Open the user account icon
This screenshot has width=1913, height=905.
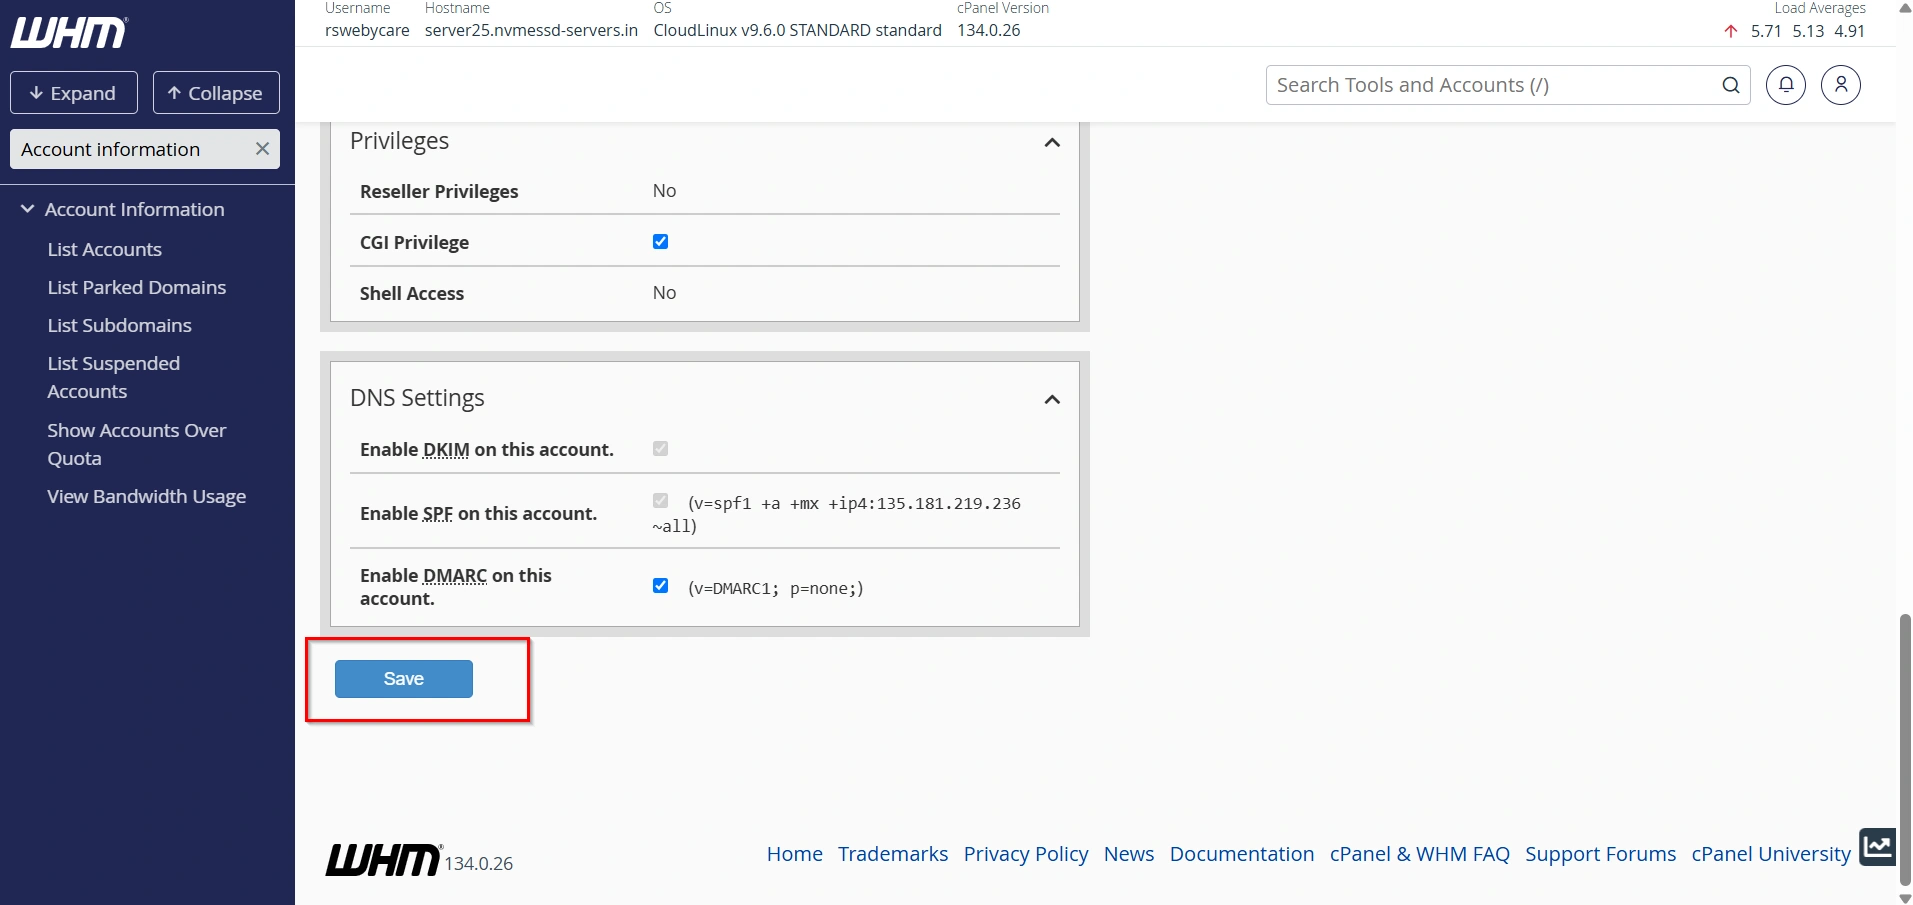point(1841,85)
